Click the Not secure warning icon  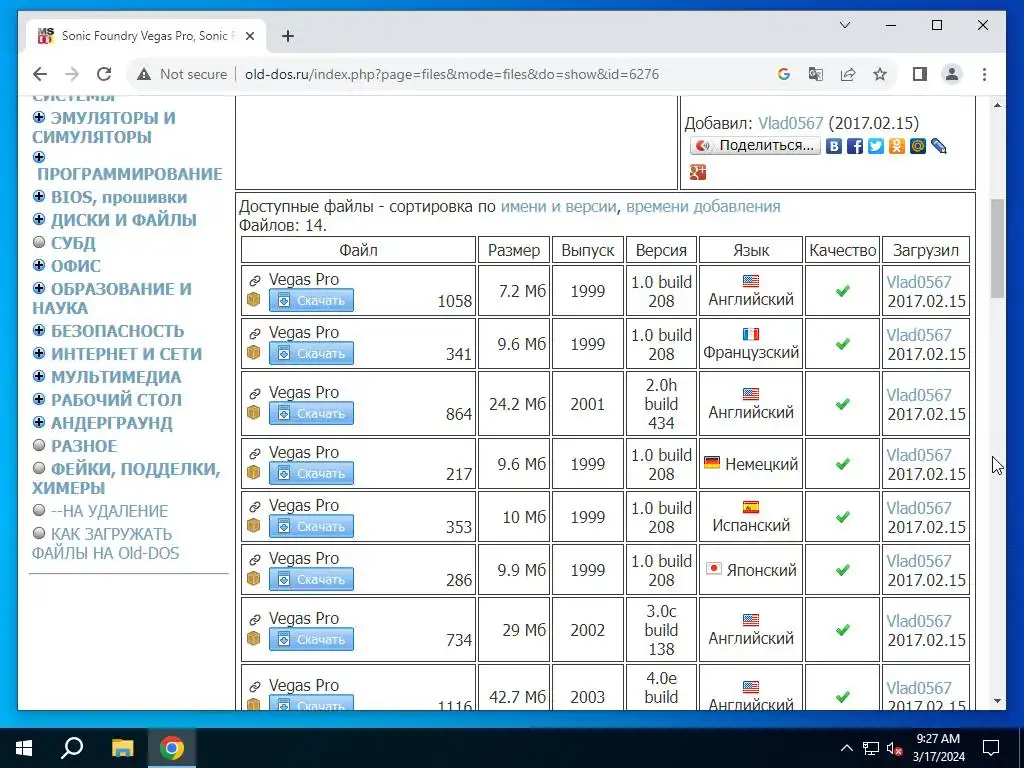point(144,74)
